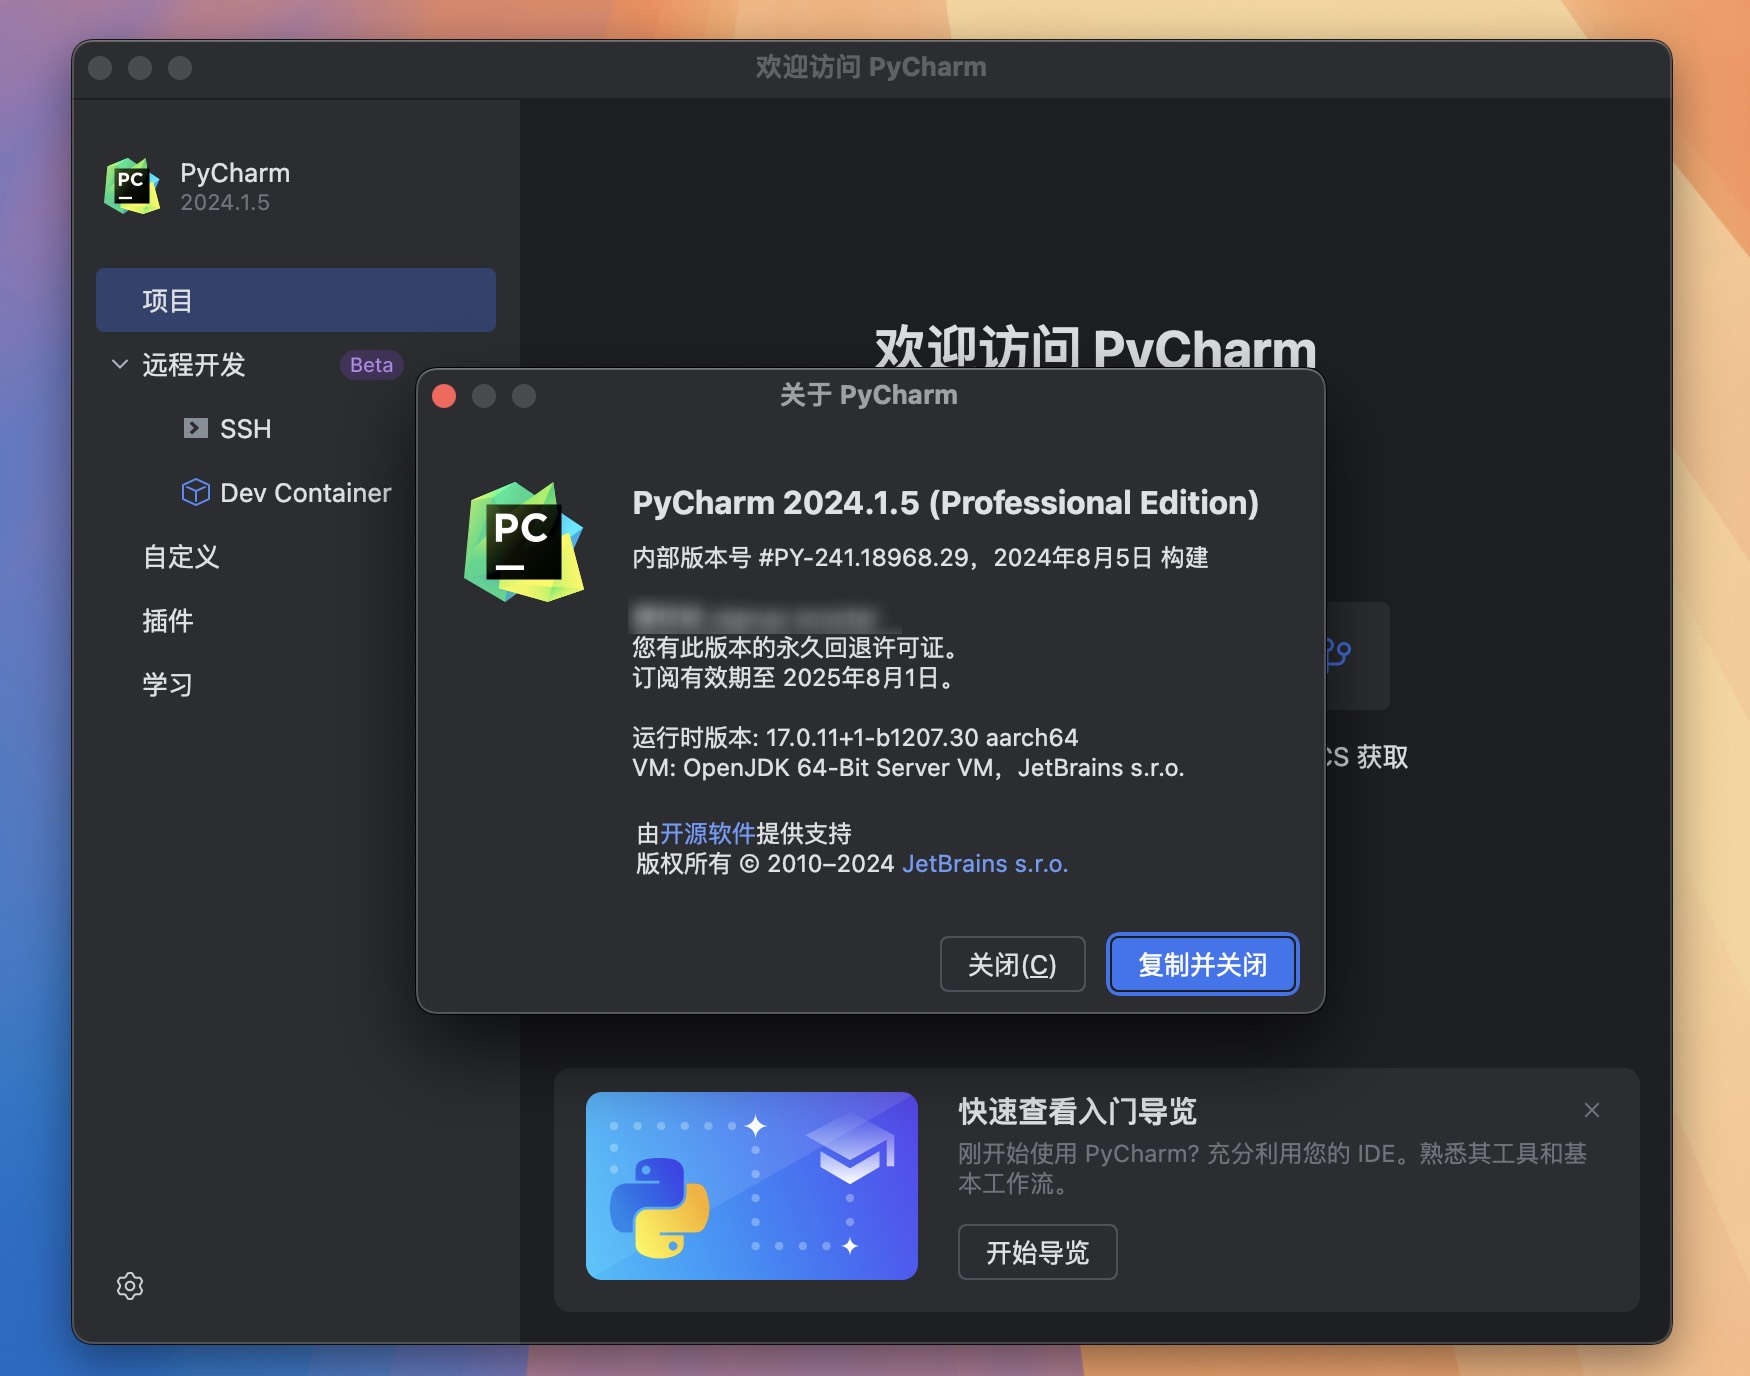Image resolution: width=1750 pixels, height=1376 pixels.
Task: Open the settings gear in the sidebar
Action: 130,1285
